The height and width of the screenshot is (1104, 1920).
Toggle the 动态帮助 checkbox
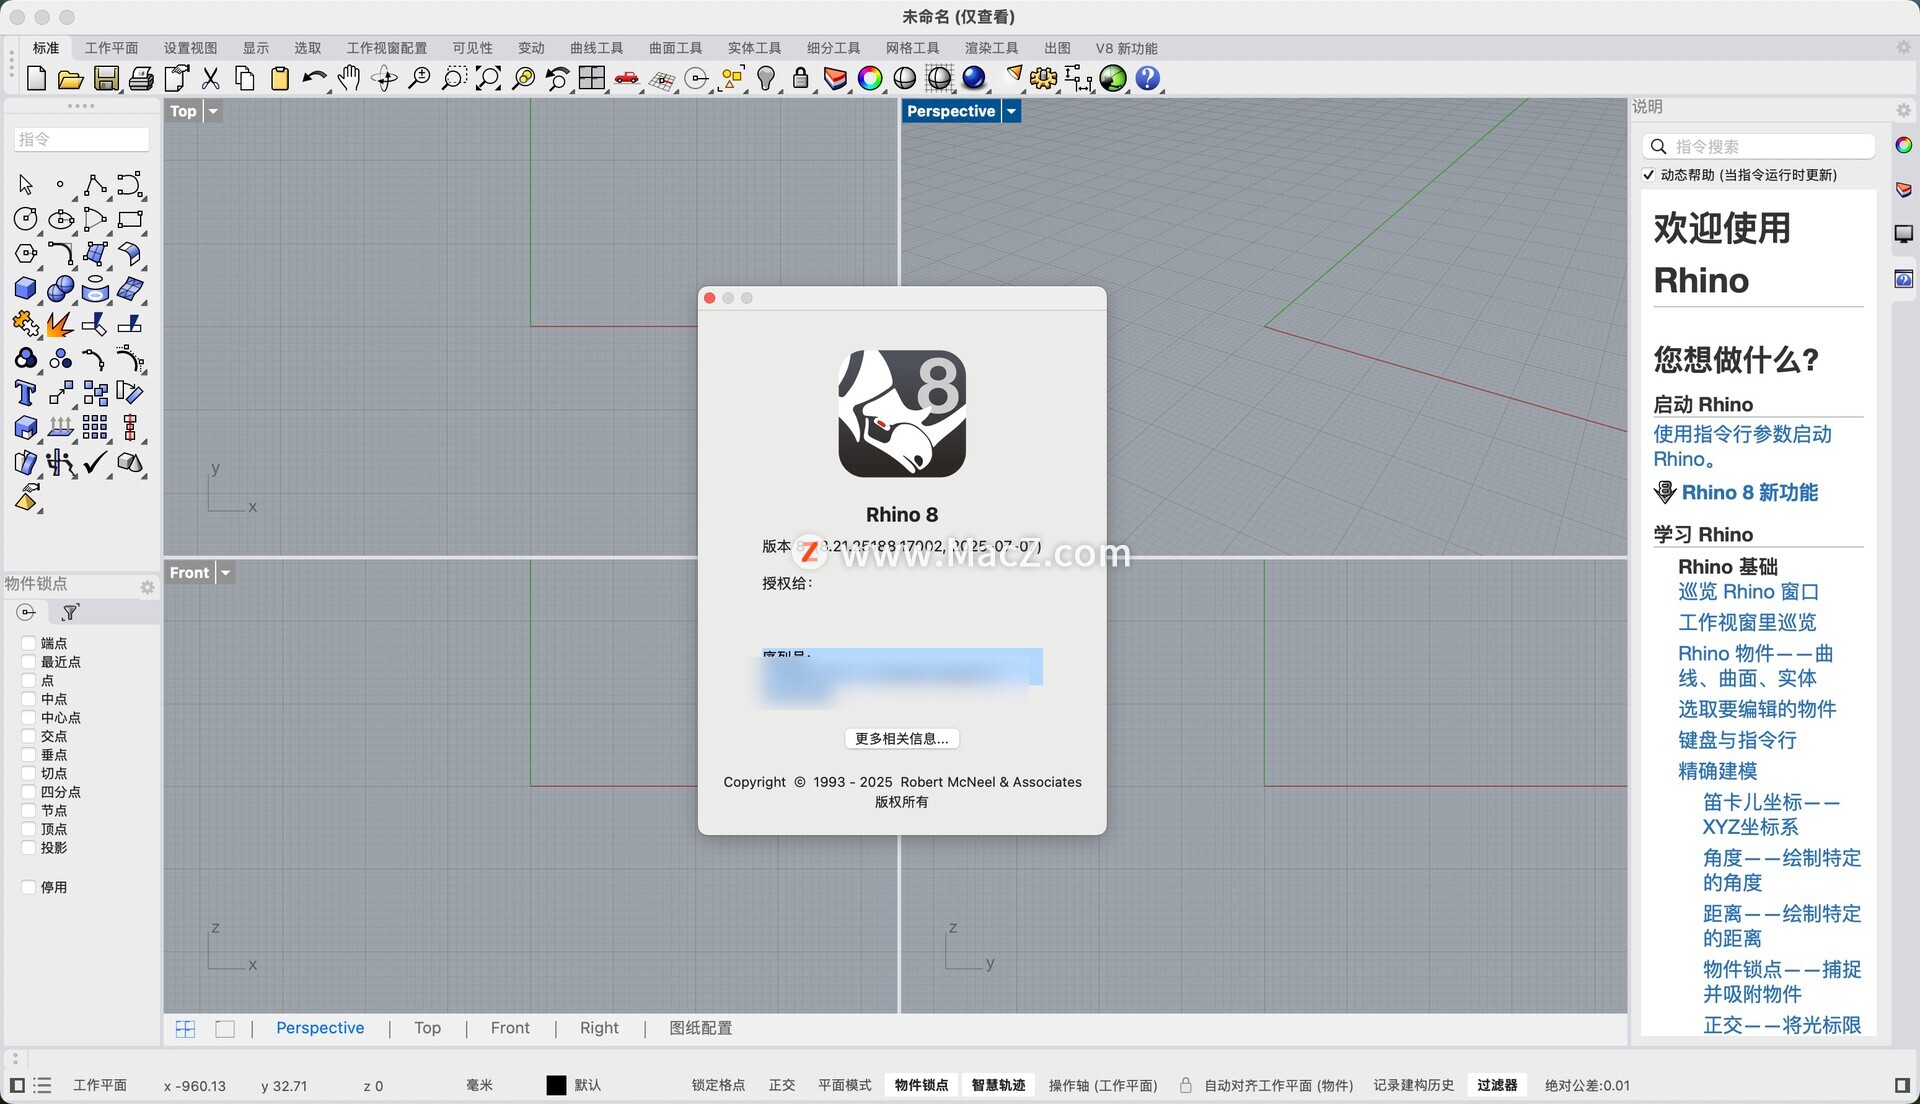[1649, 175]
